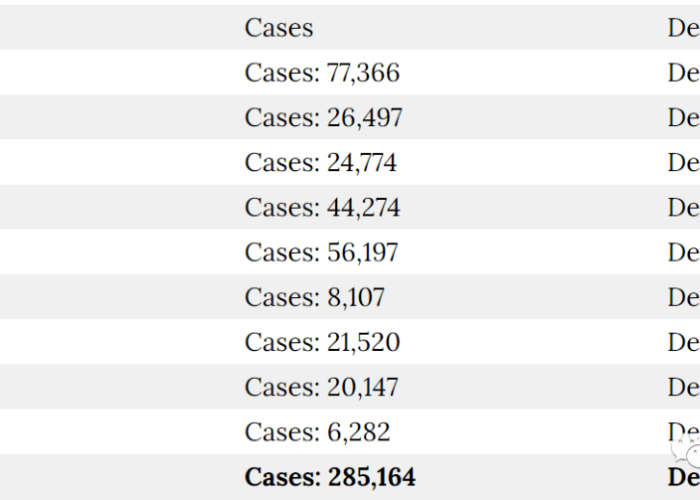Image resolution: width=700 pixels, height=500 pixels.
Task: Click the truncated cell right of 44,274
Action: 683,208
